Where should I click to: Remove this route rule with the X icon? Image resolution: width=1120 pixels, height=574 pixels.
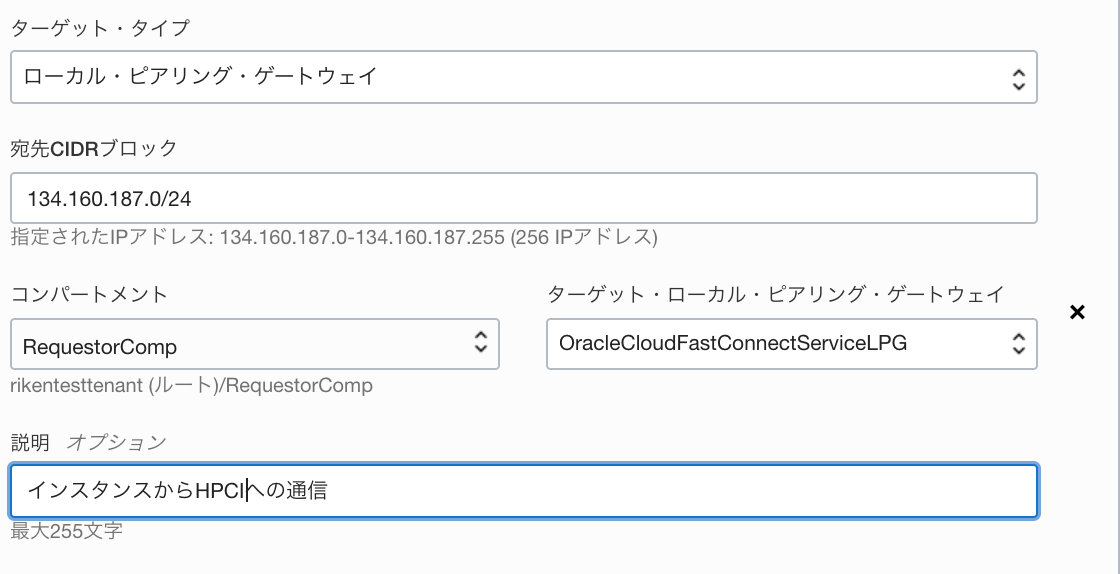point(1077,312)
